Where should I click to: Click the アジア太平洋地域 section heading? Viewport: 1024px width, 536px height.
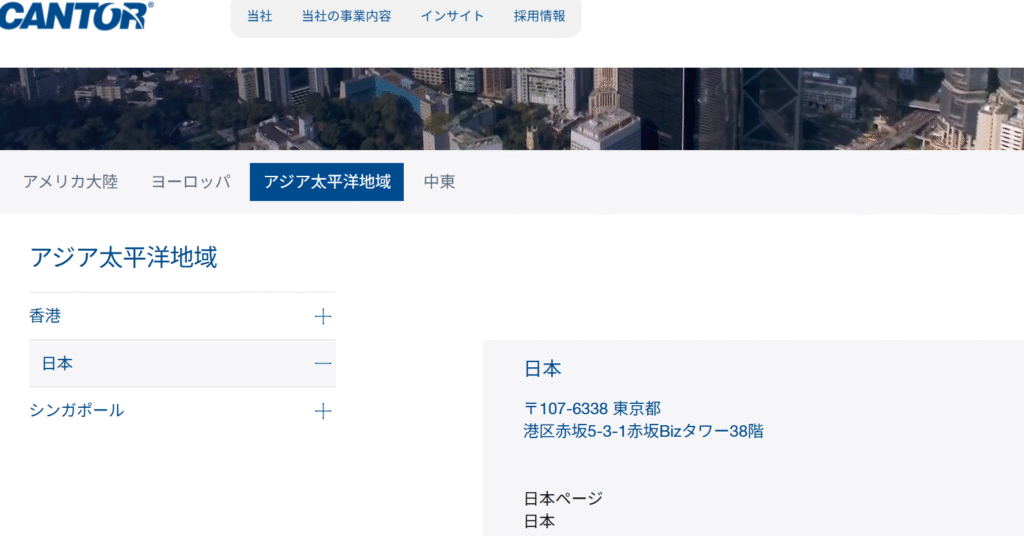pos(123,257)
